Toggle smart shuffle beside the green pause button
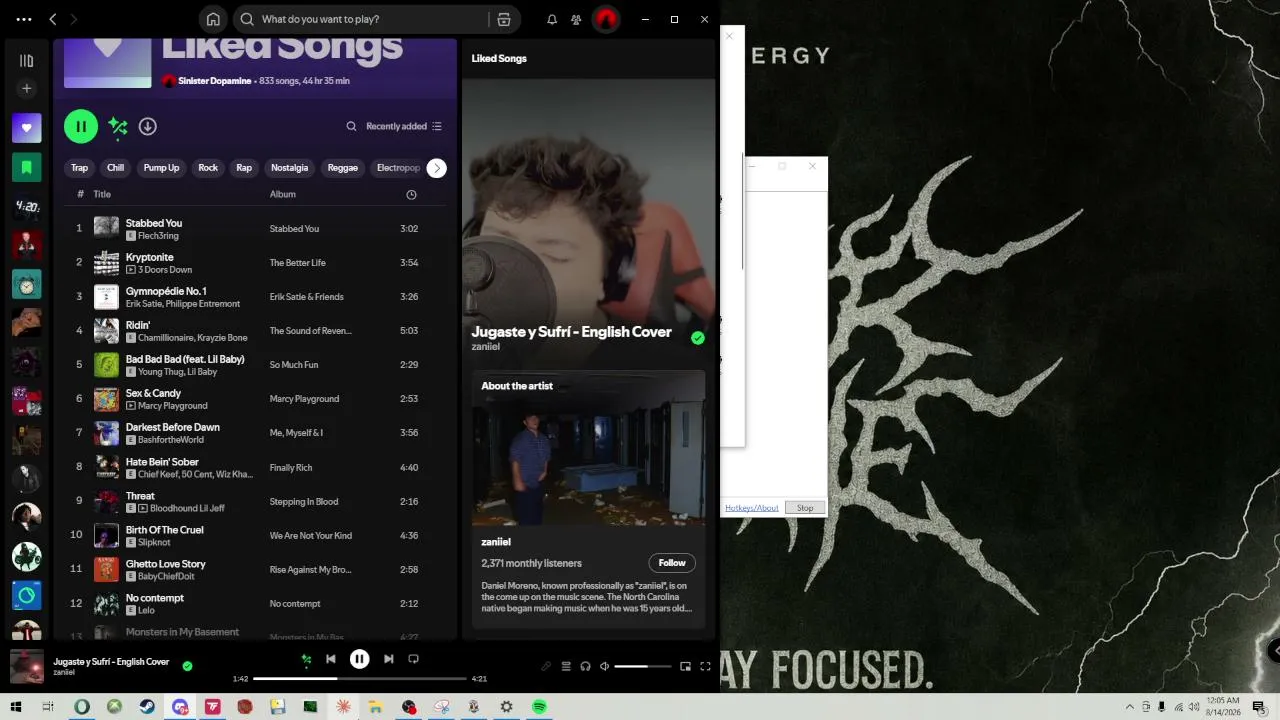This screenshot has height=720, width=1280. coord(118,126)
